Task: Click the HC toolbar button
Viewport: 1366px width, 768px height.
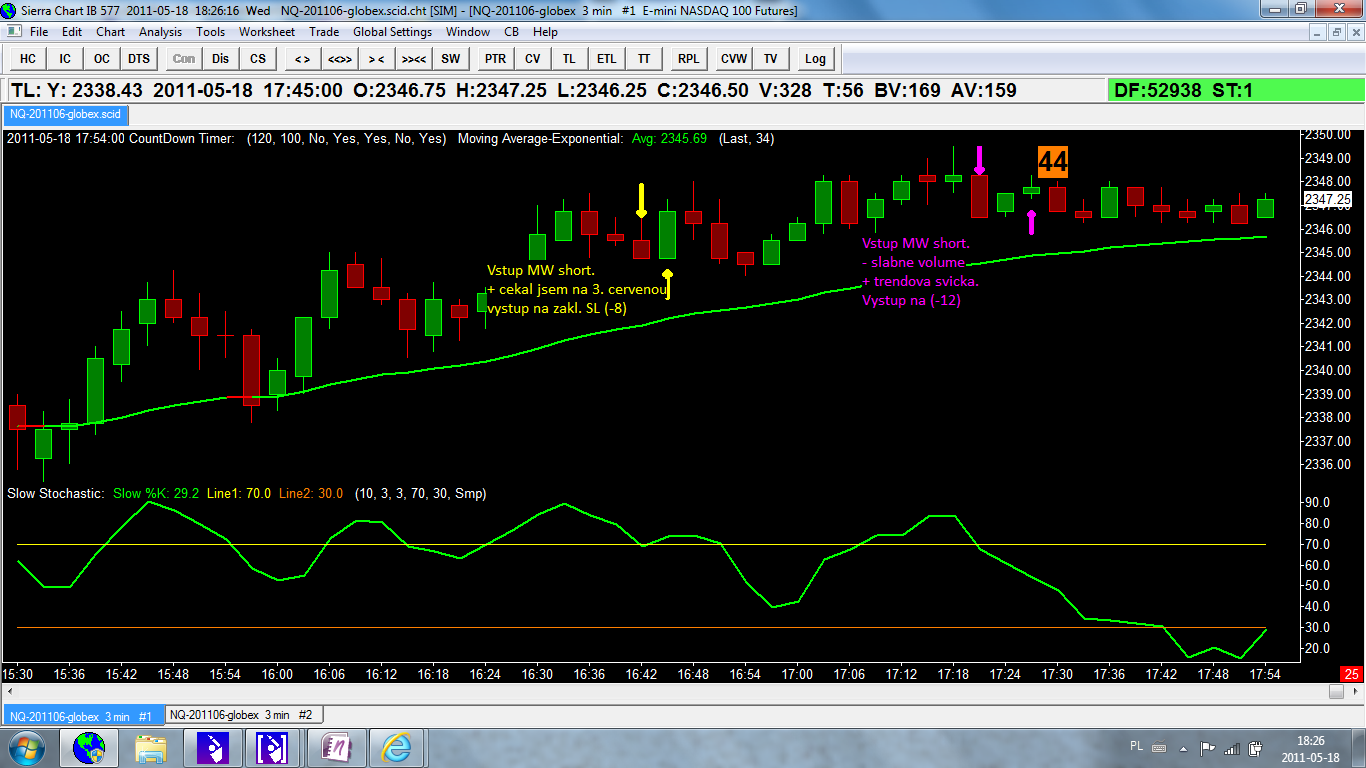Action: (x=28, y=59)
